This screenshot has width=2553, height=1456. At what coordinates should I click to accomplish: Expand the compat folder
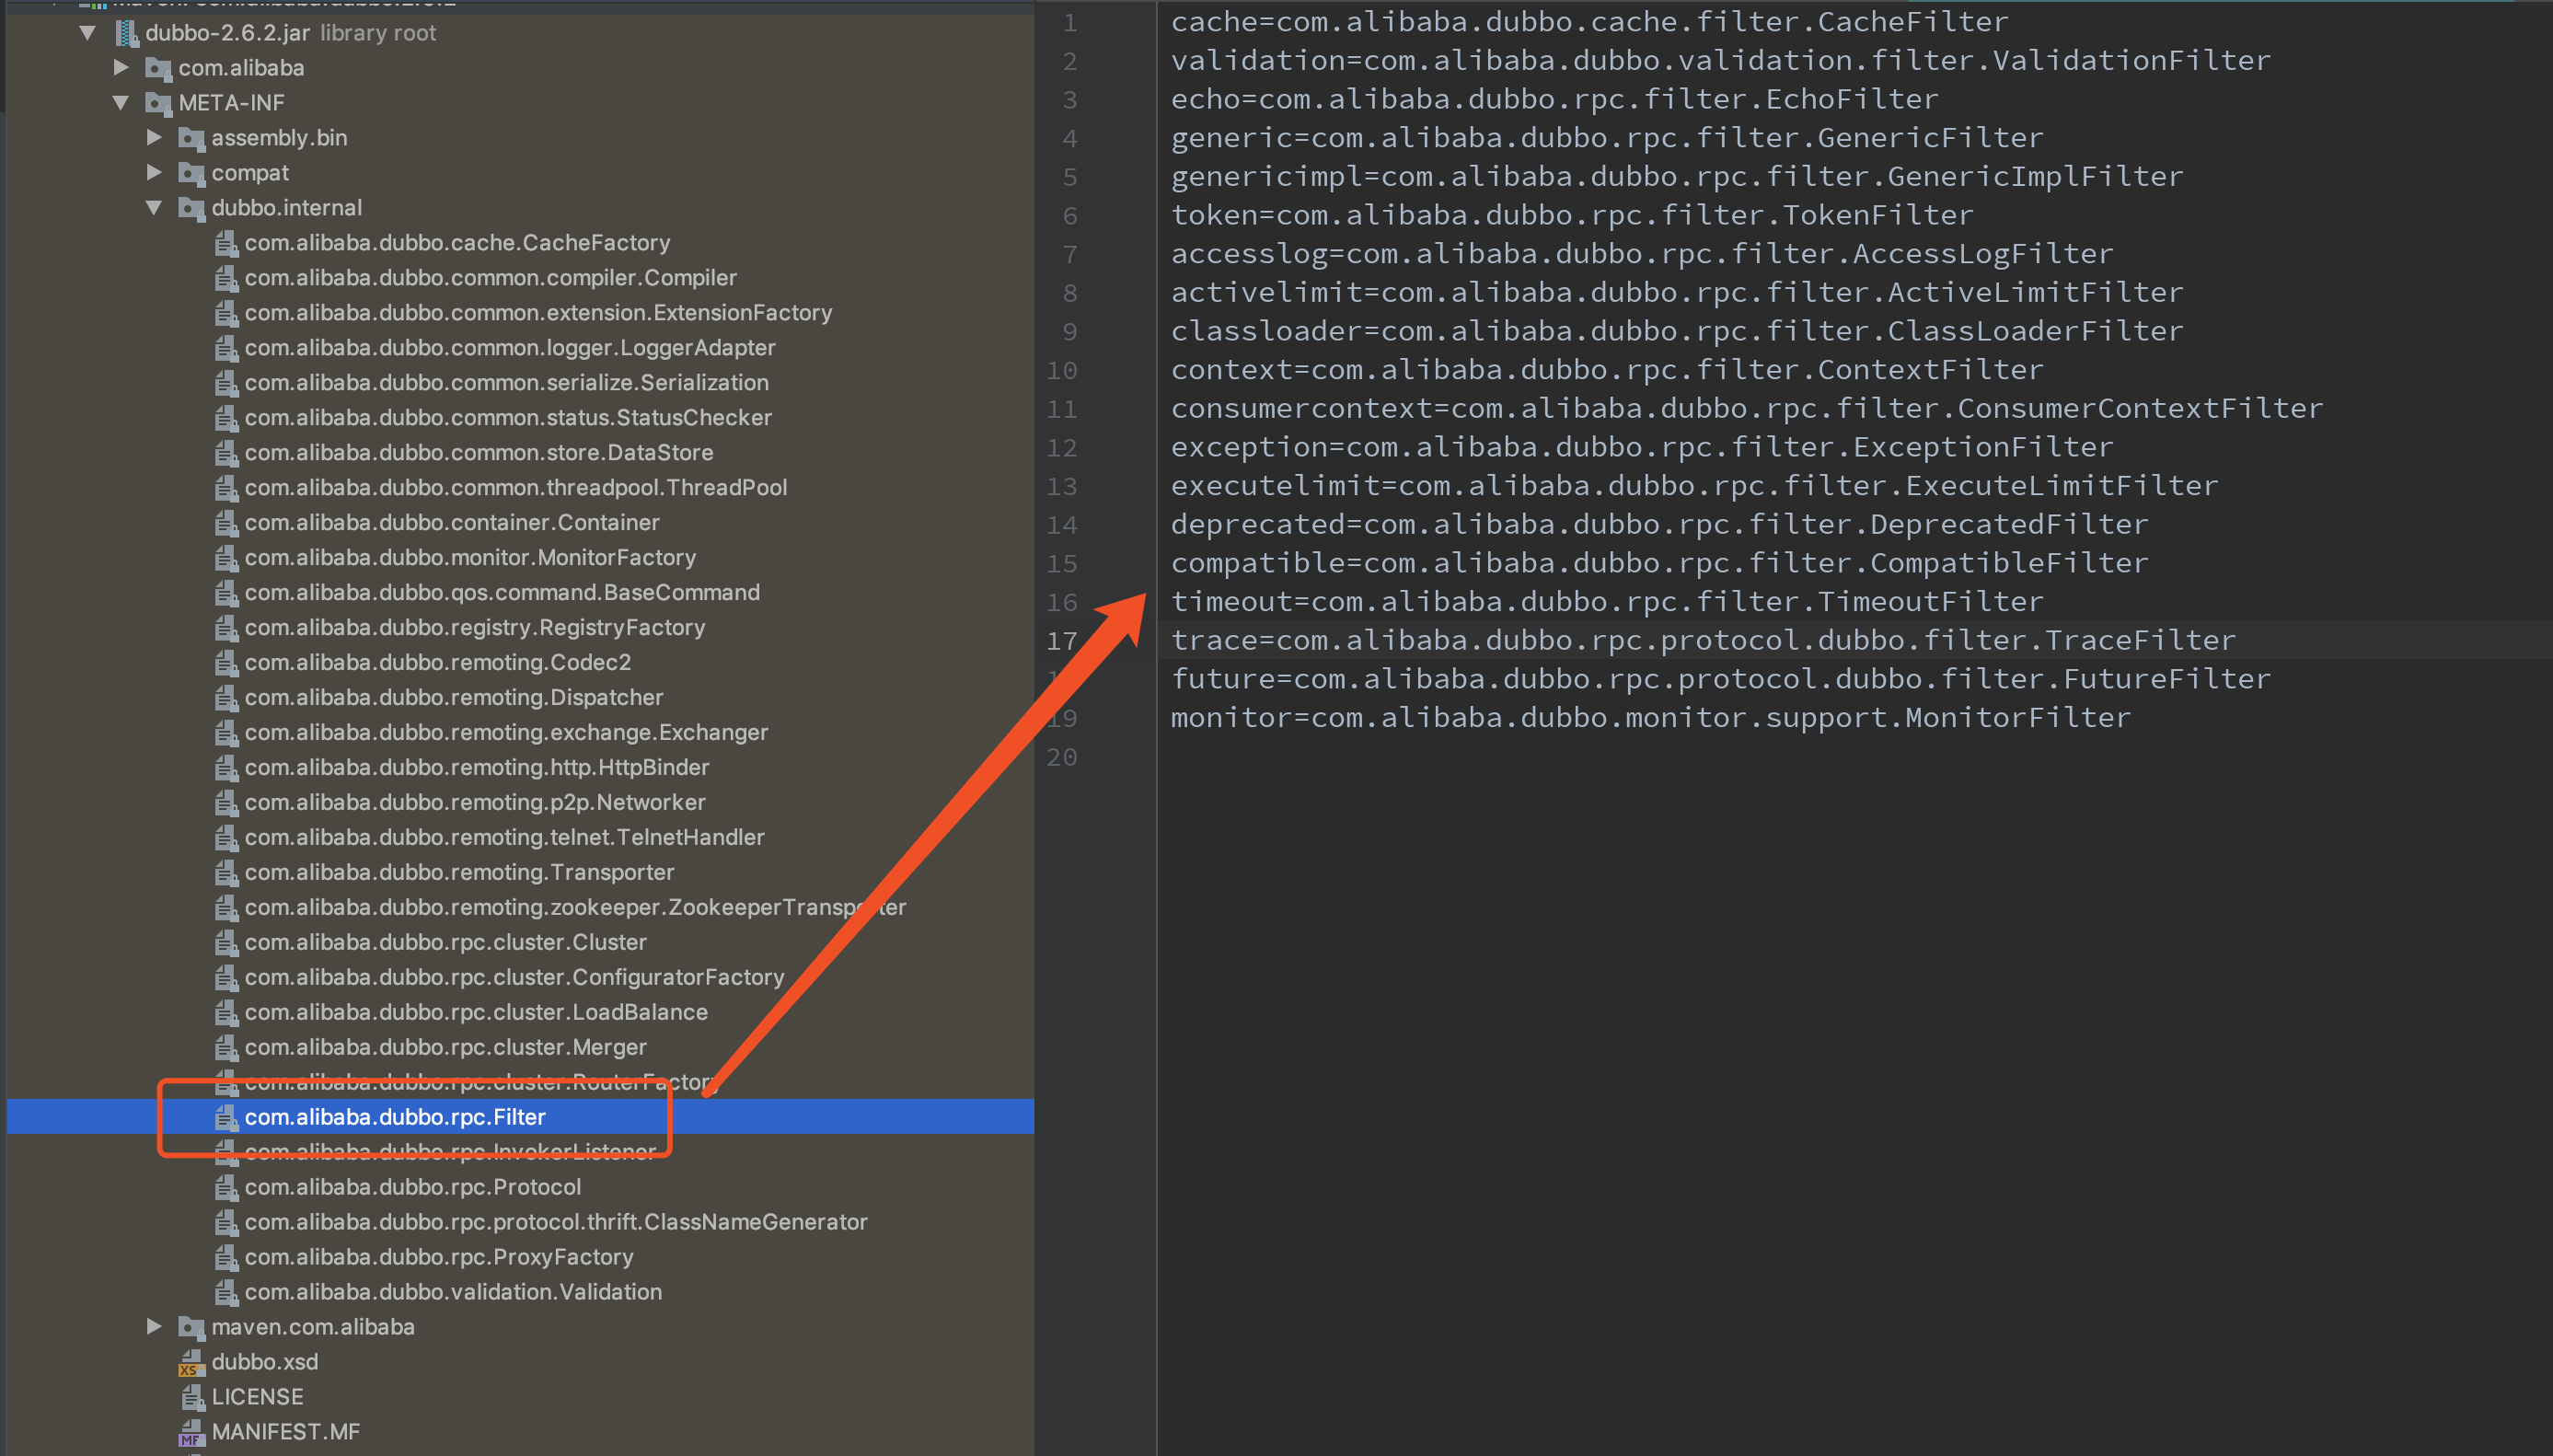(x=154, y=173)
